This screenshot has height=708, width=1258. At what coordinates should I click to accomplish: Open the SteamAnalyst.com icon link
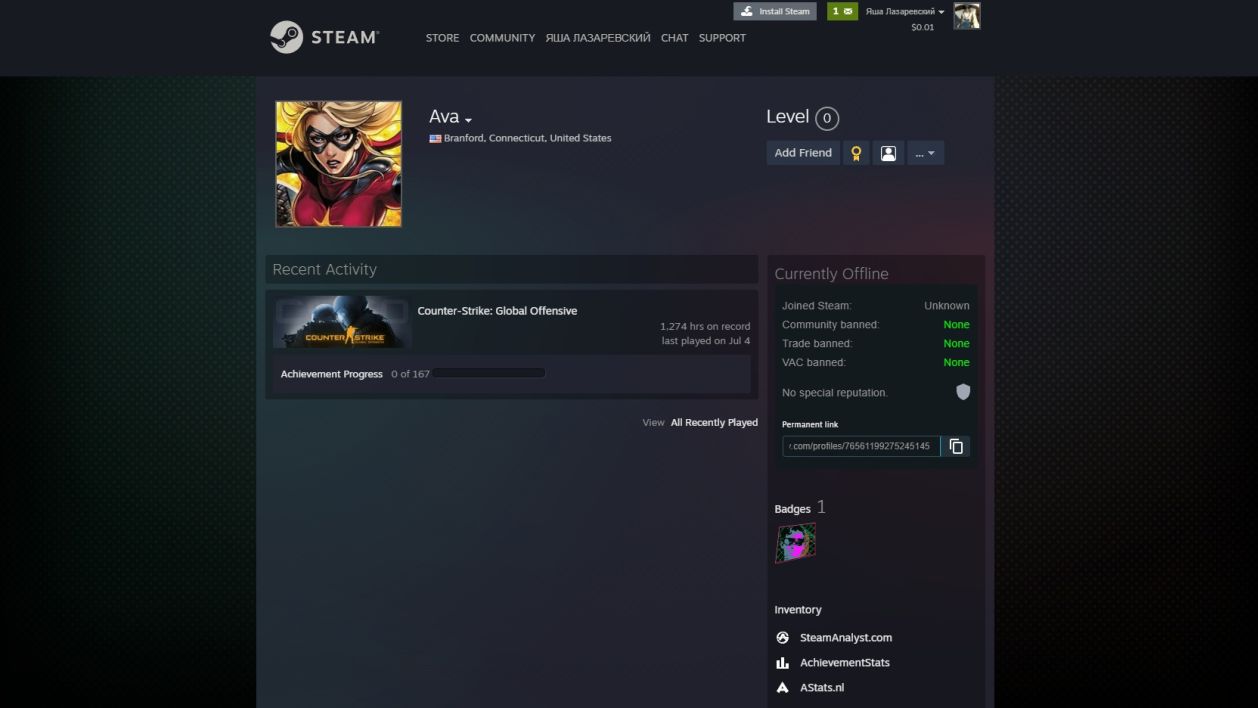(x=783, y=638)
